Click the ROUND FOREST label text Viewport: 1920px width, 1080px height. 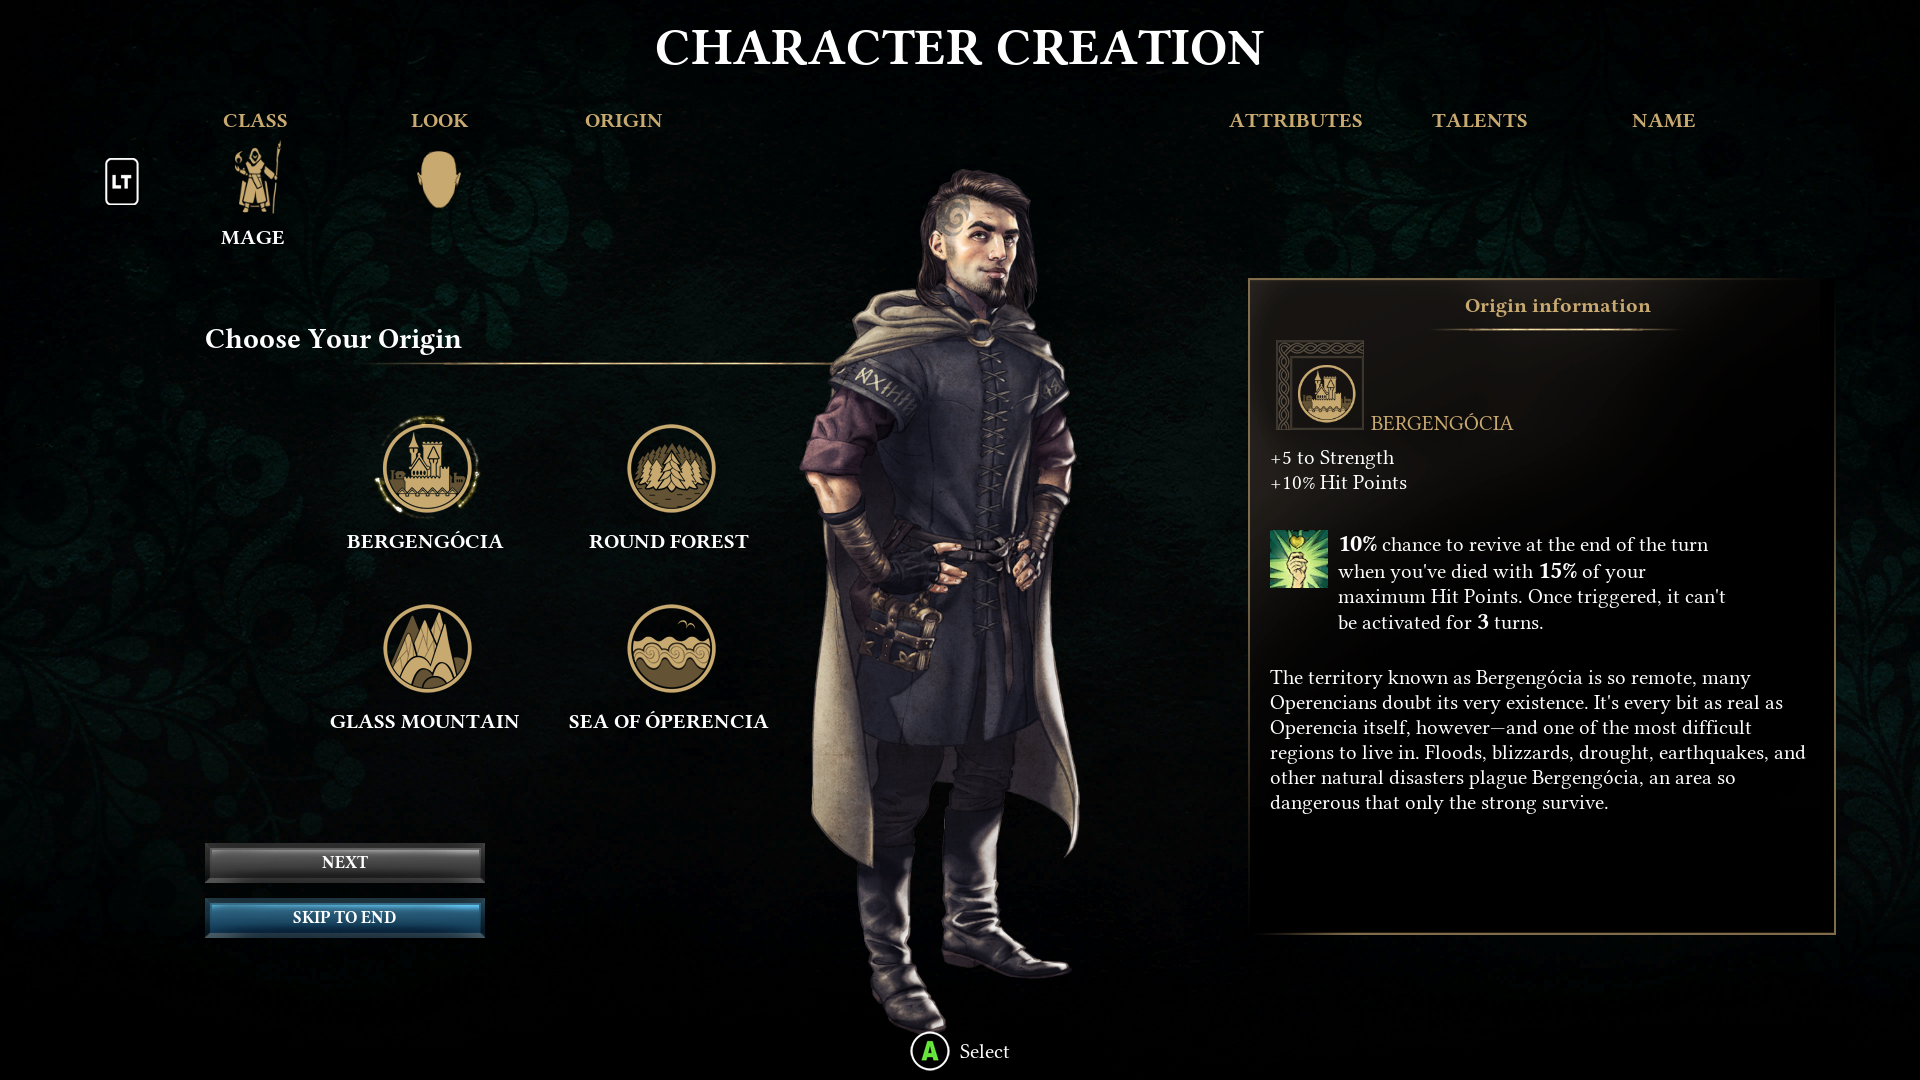pyautogui.click(x=668, y=542)
